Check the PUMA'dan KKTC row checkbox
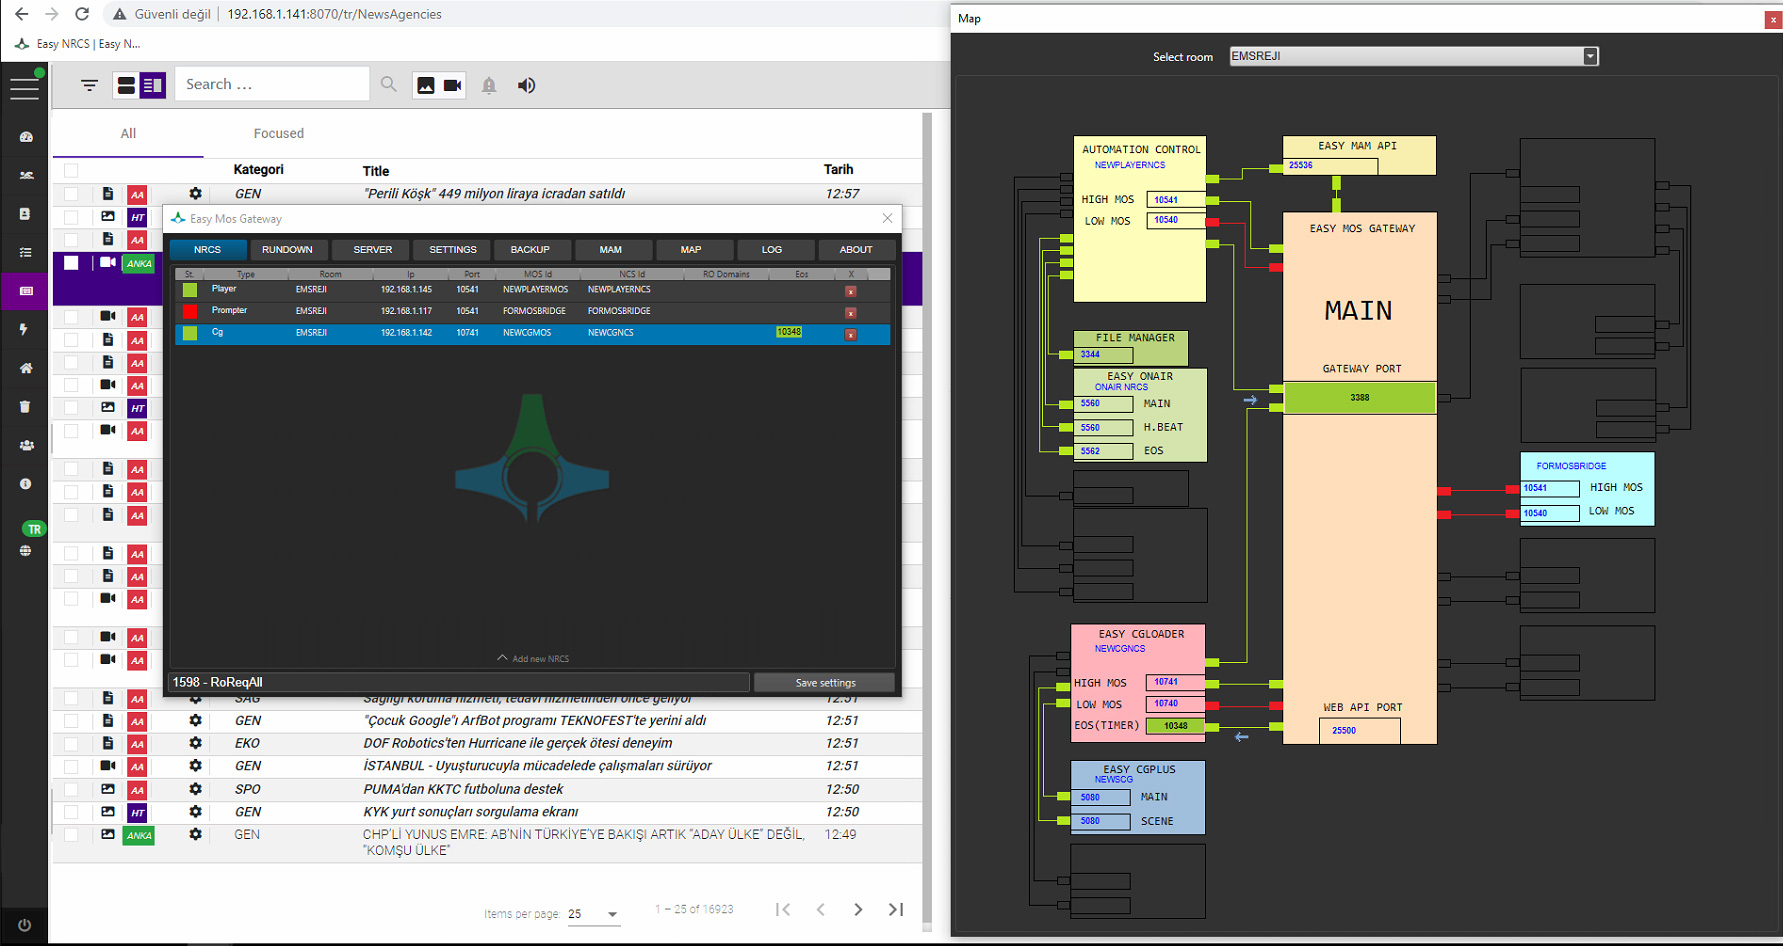This screenshot has height=946, width=1783. 71,789
